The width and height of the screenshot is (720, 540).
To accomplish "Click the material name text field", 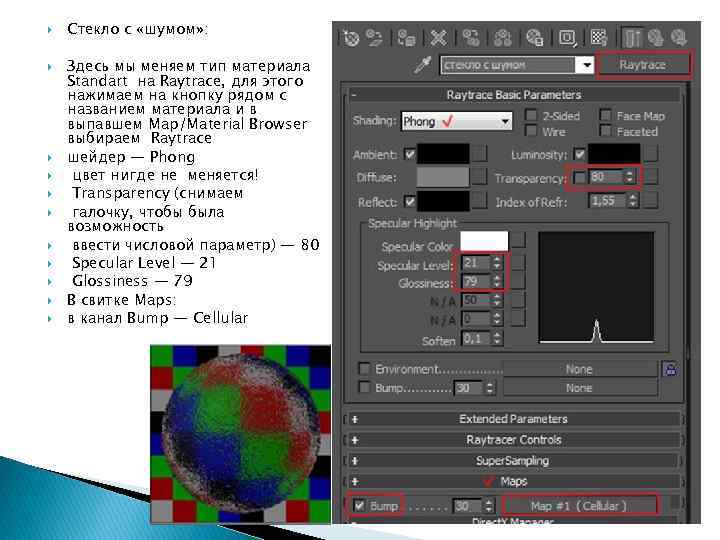I will click(x=508, y=65).
